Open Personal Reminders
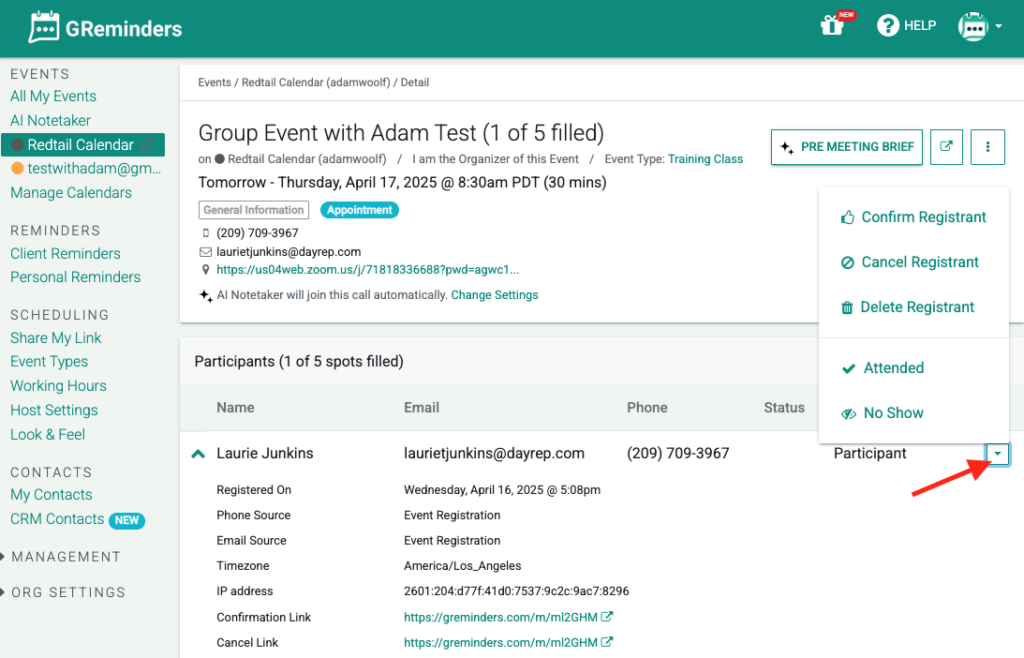 pos(76,277)
